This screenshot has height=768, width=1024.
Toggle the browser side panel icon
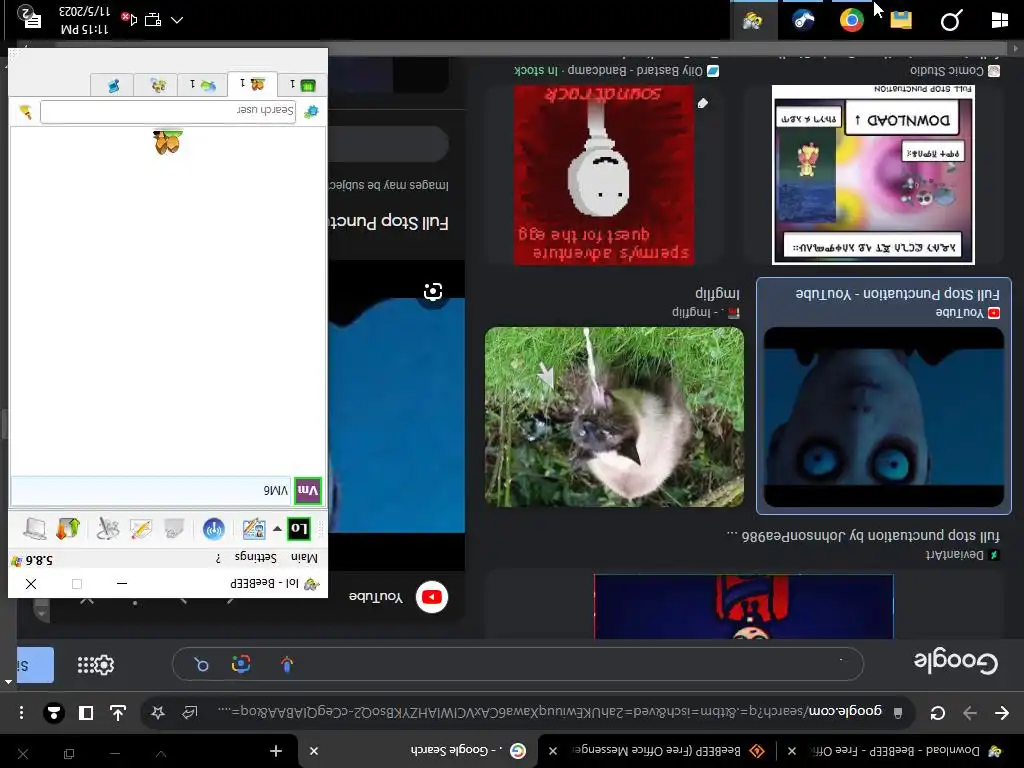pyautogui.click(x=86, y=712)
